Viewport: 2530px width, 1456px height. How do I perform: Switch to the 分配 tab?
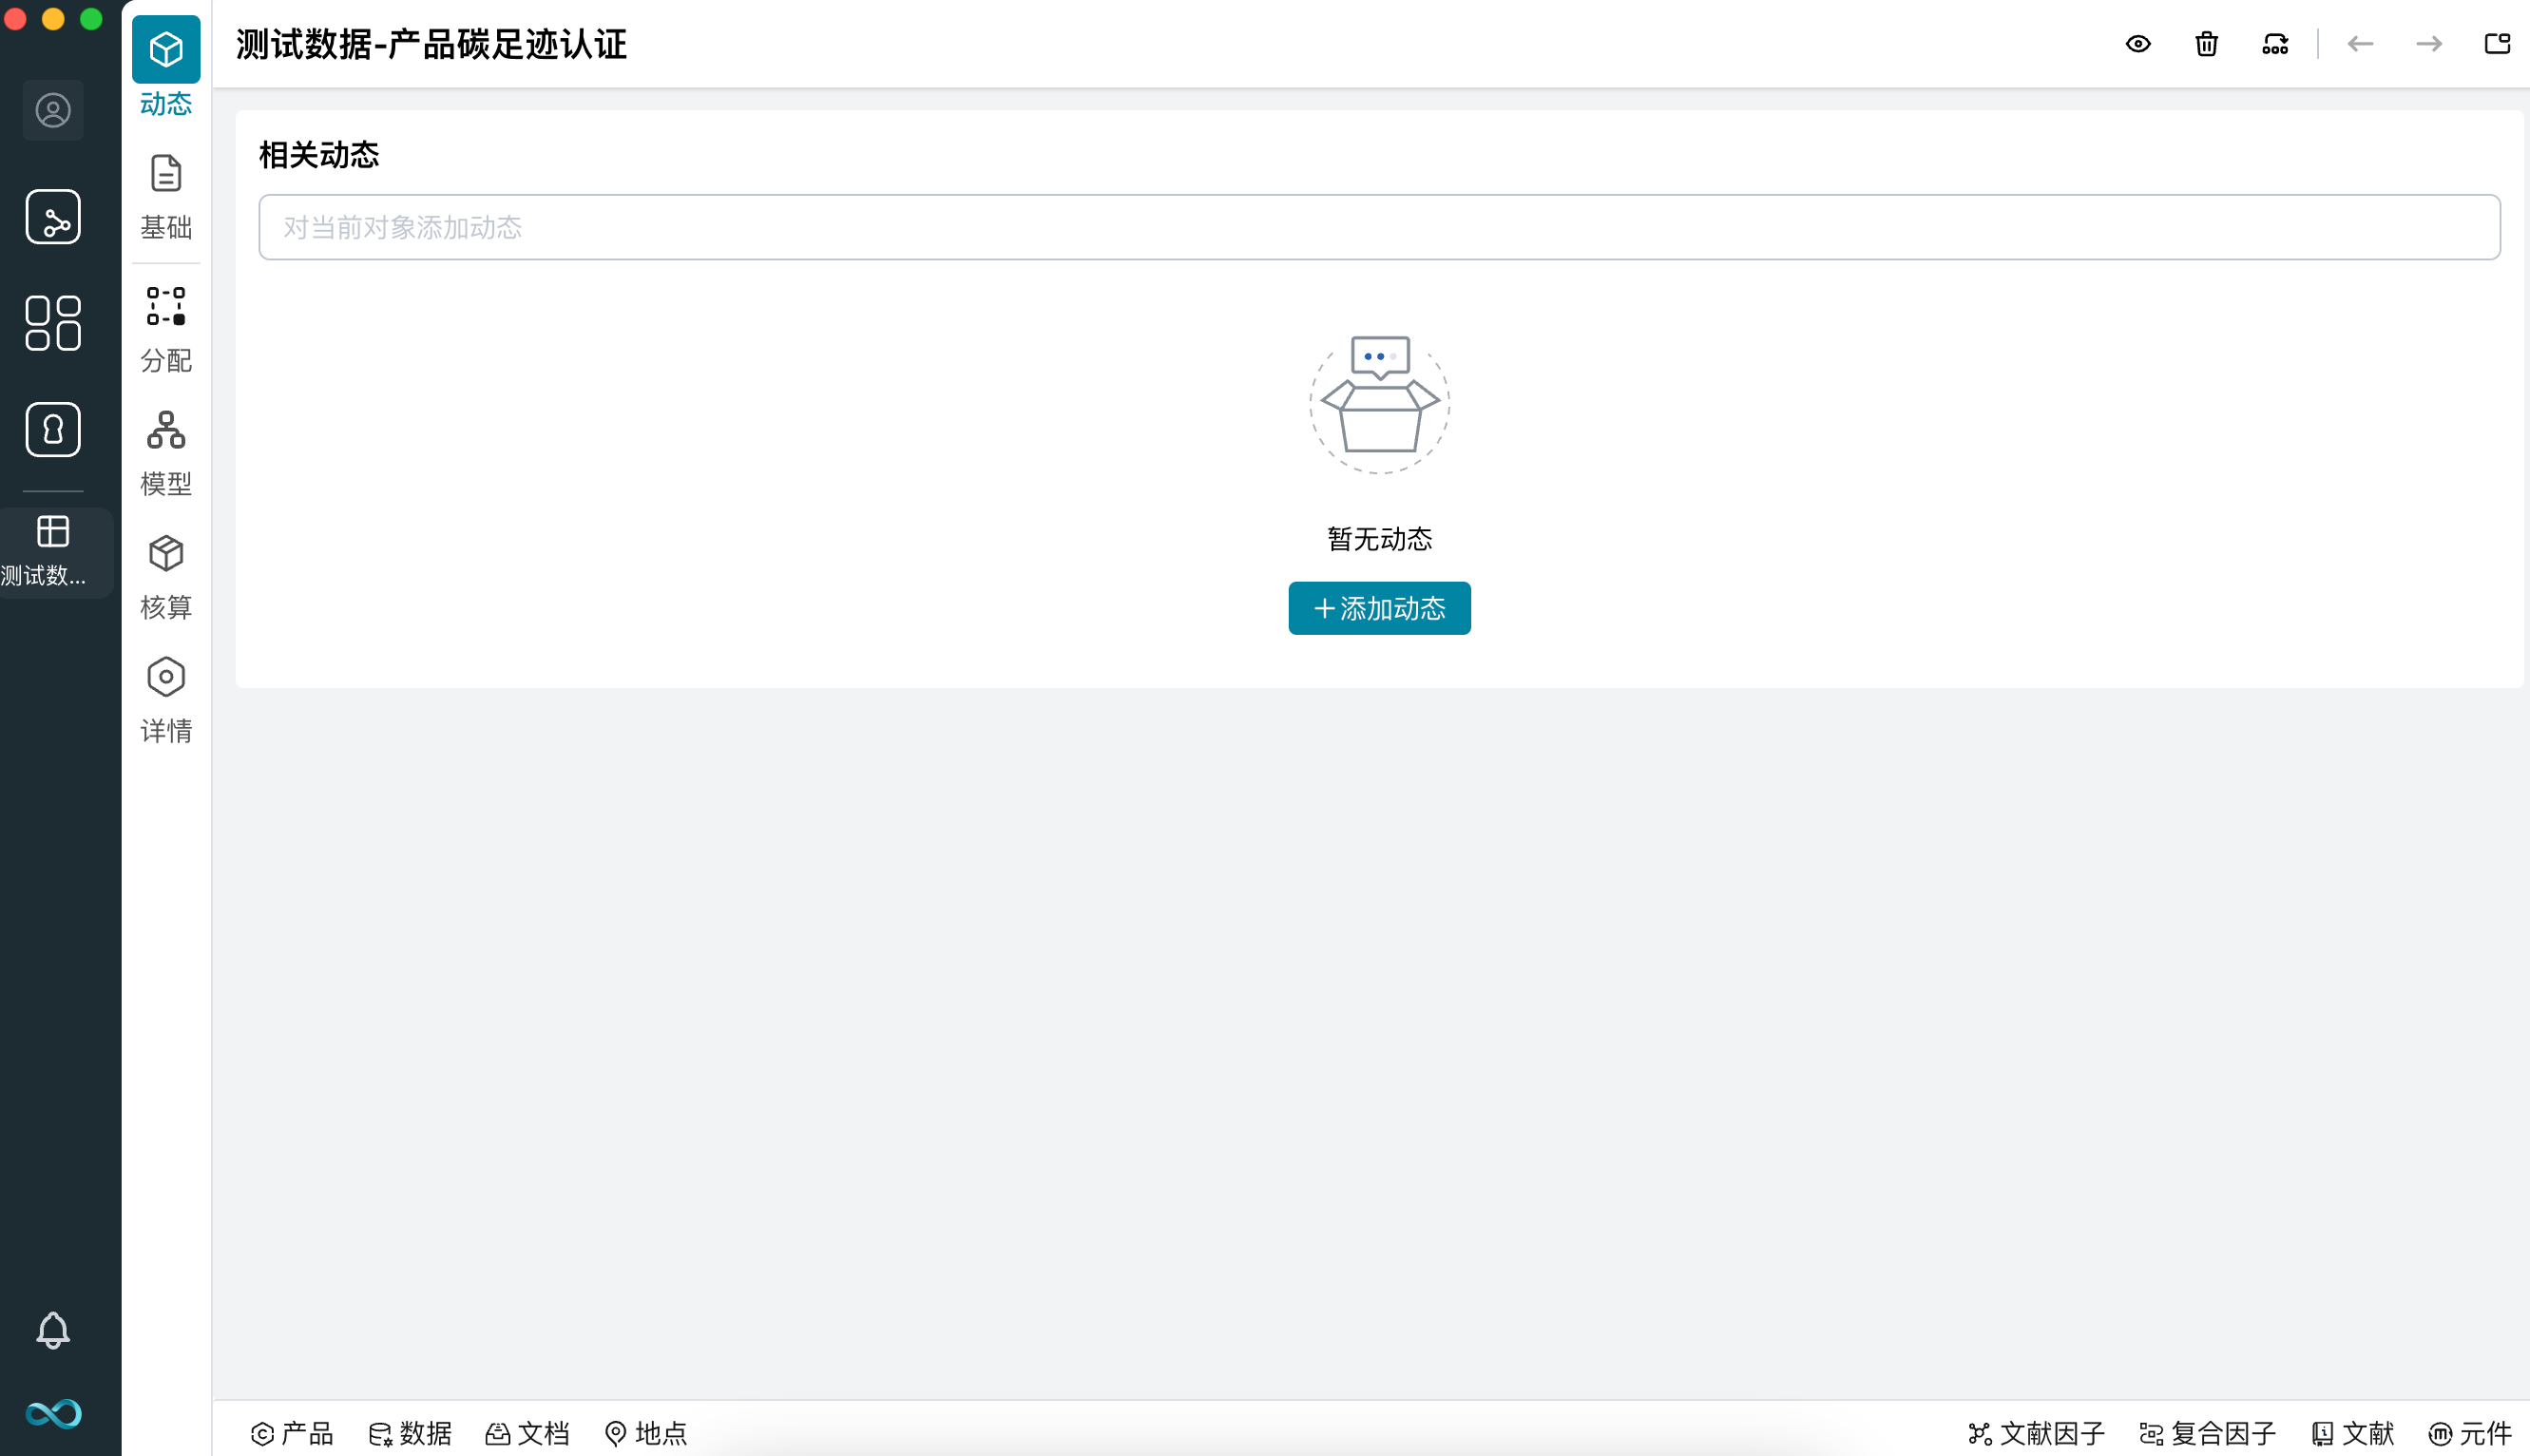tap(166, 330)
